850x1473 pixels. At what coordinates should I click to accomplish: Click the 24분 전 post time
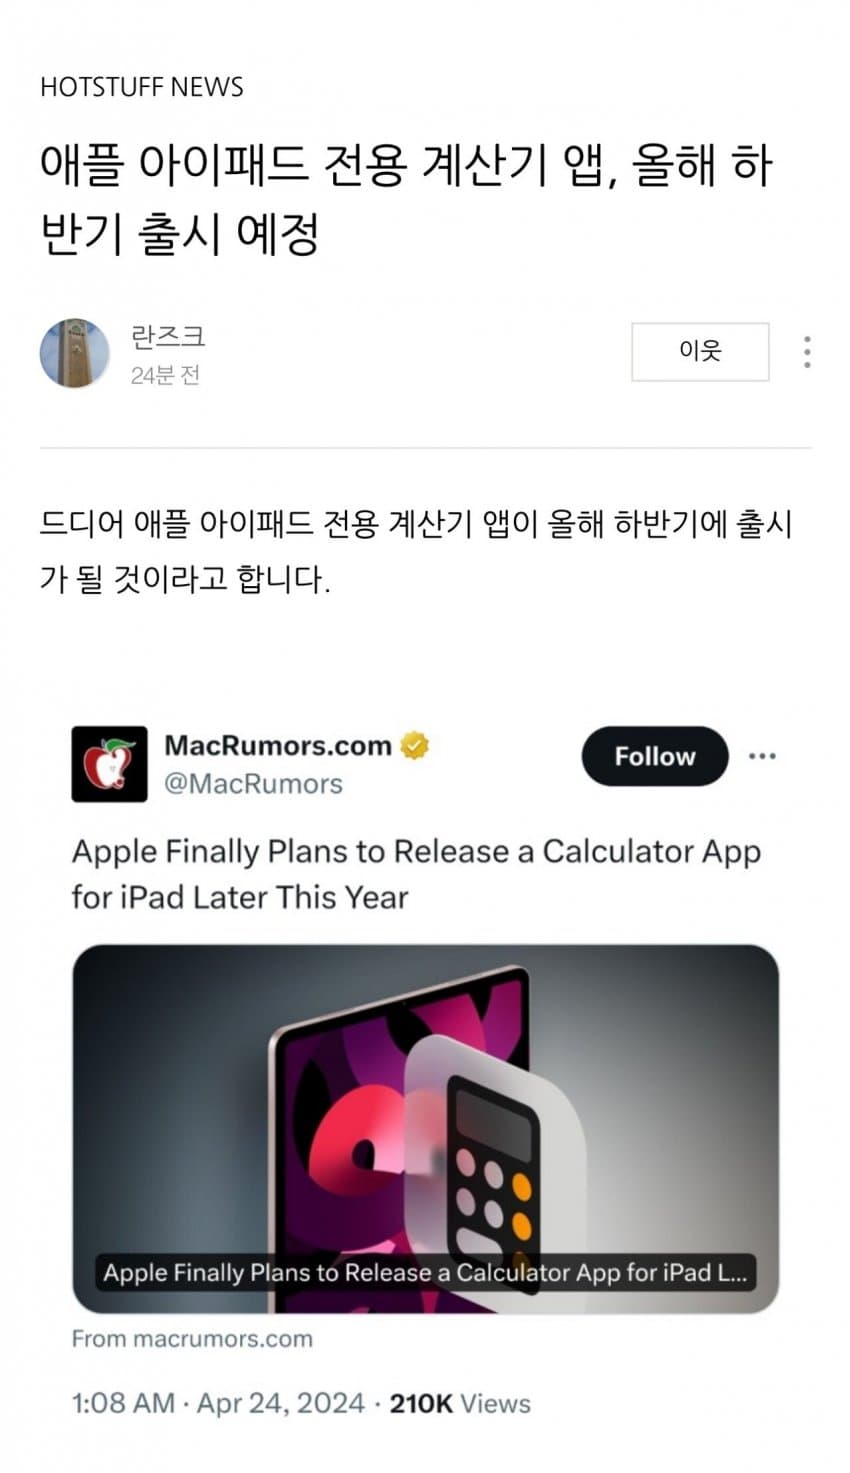tap(165, 375)
